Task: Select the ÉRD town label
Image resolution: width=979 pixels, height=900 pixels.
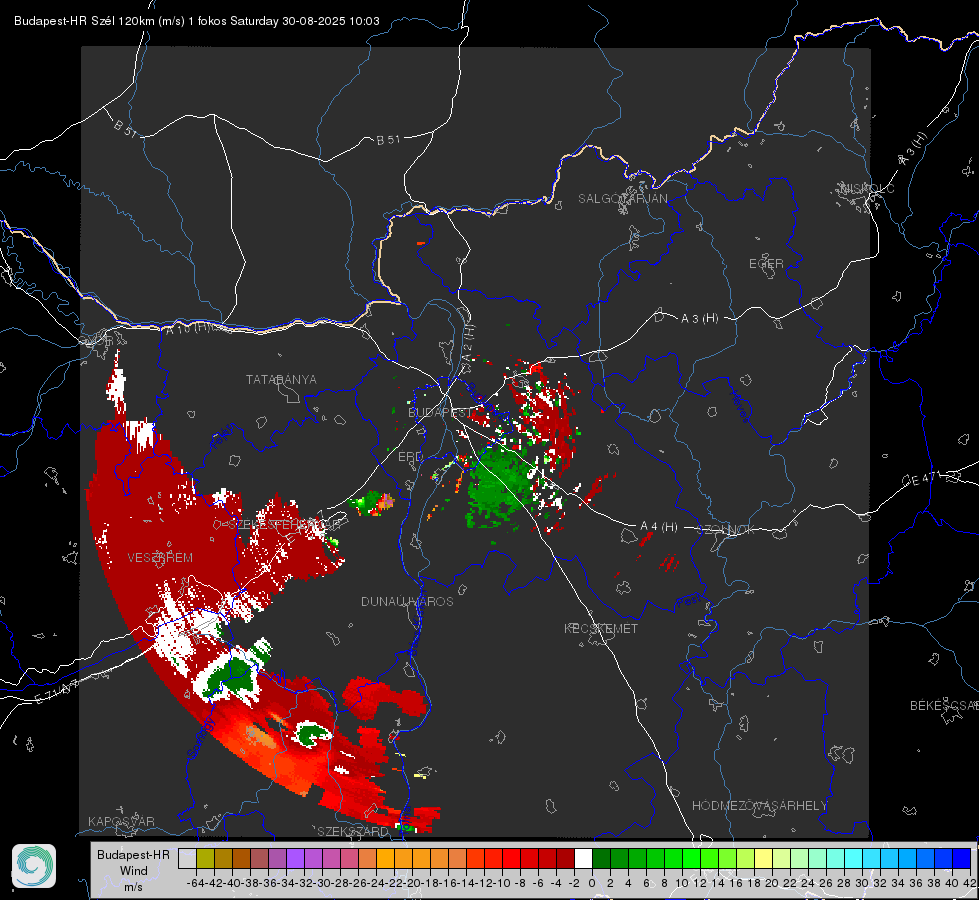Action: (x=410, y=457)
